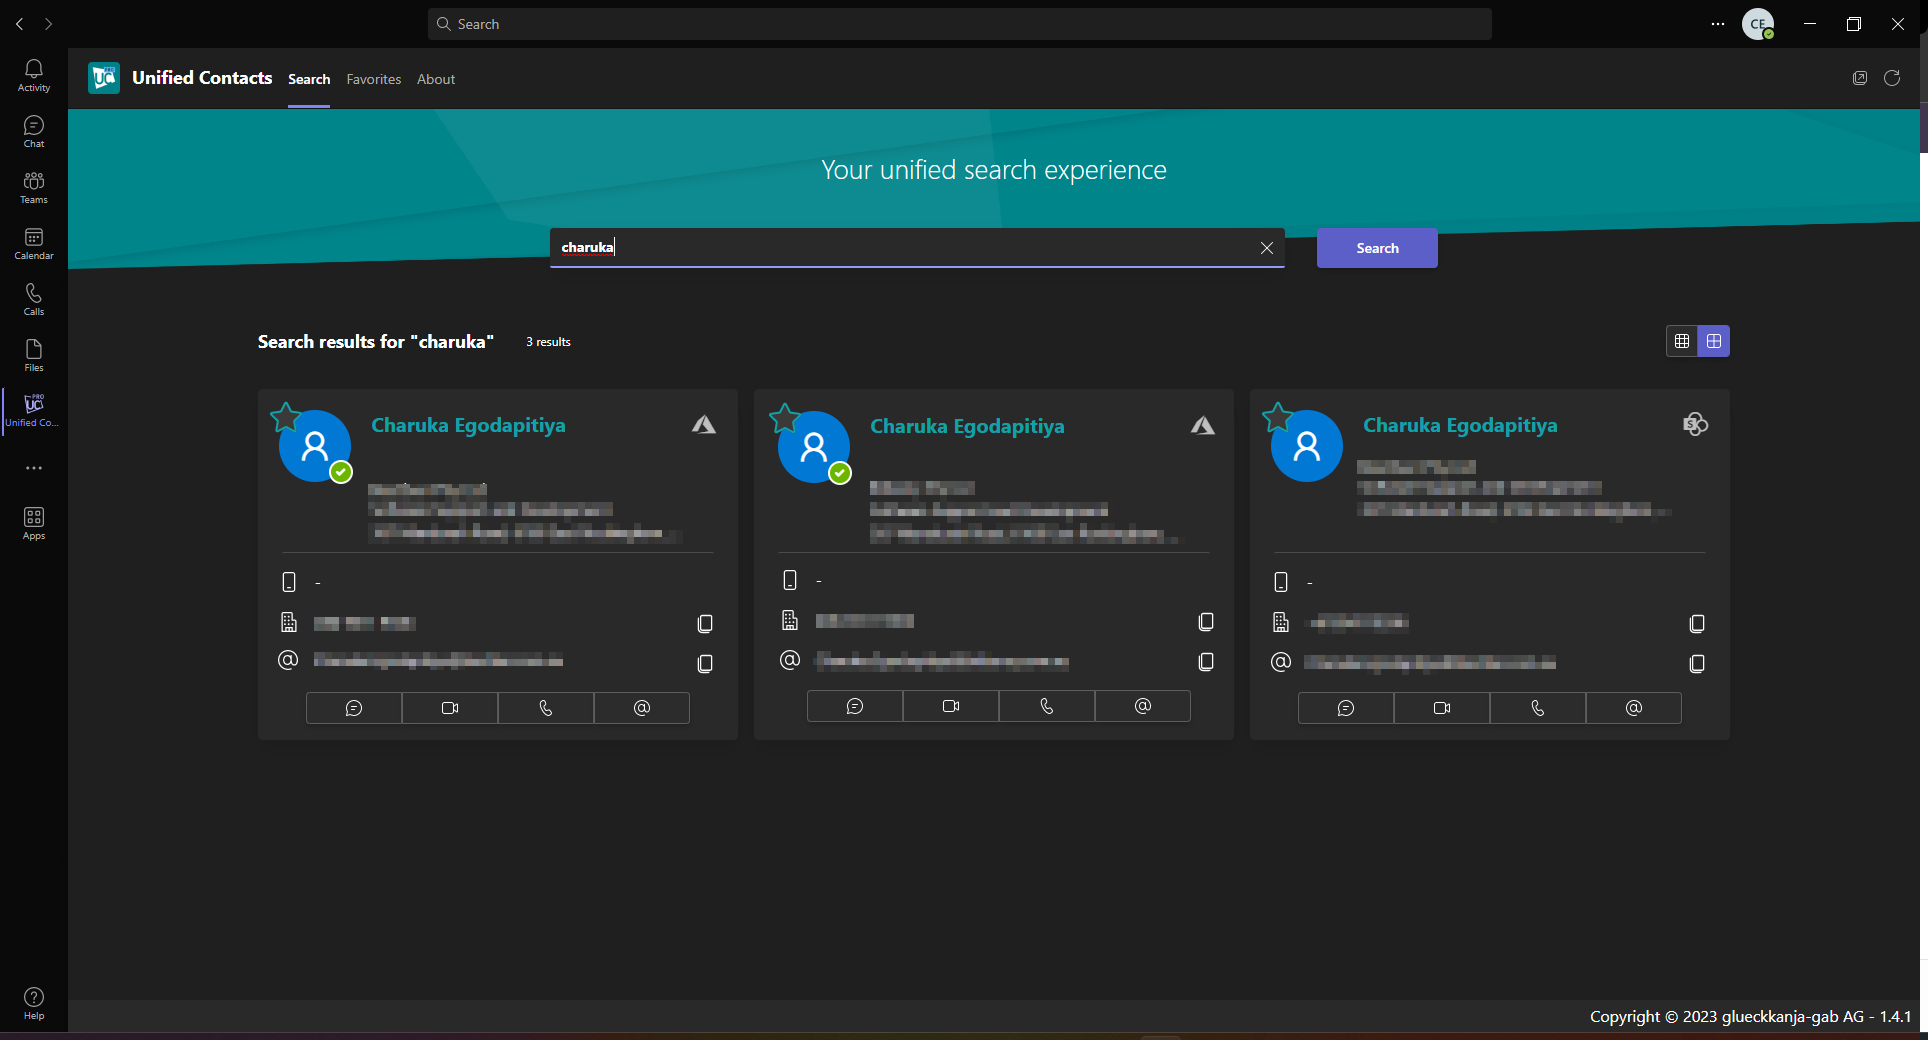Start audio call from third card
Image resolution: width=1928 pixels, height=1040 pixels.
tap(1538, 708)
